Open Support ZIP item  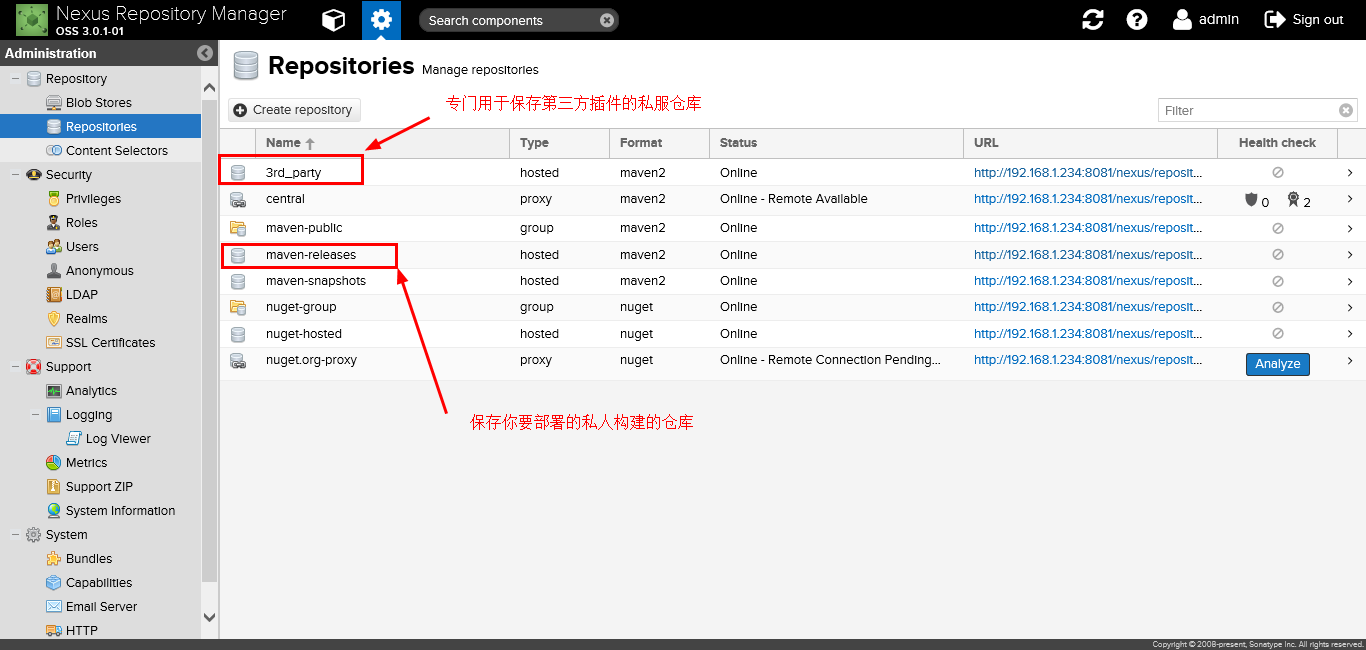99,487
